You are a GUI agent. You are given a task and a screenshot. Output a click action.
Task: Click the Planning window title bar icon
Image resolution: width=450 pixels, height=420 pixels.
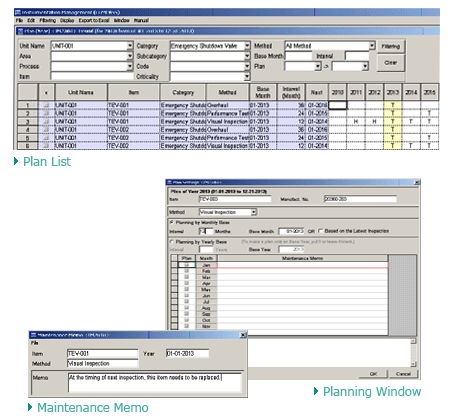pos(169,182)
